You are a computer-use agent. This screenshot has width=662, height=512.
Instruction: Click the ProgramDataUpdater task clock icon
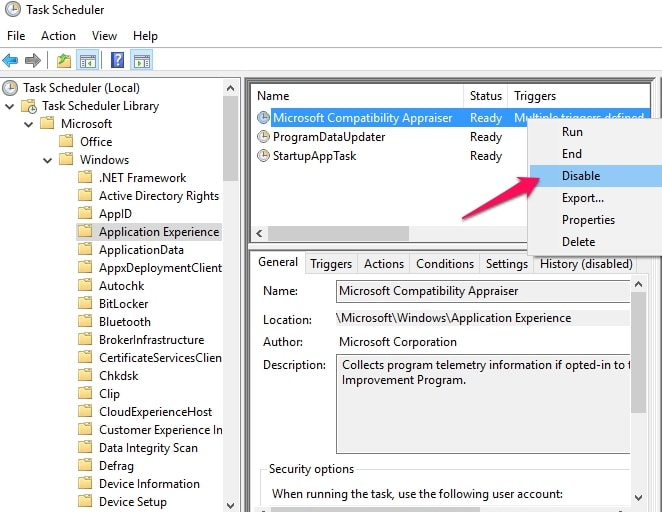click(x=263, y=136)
